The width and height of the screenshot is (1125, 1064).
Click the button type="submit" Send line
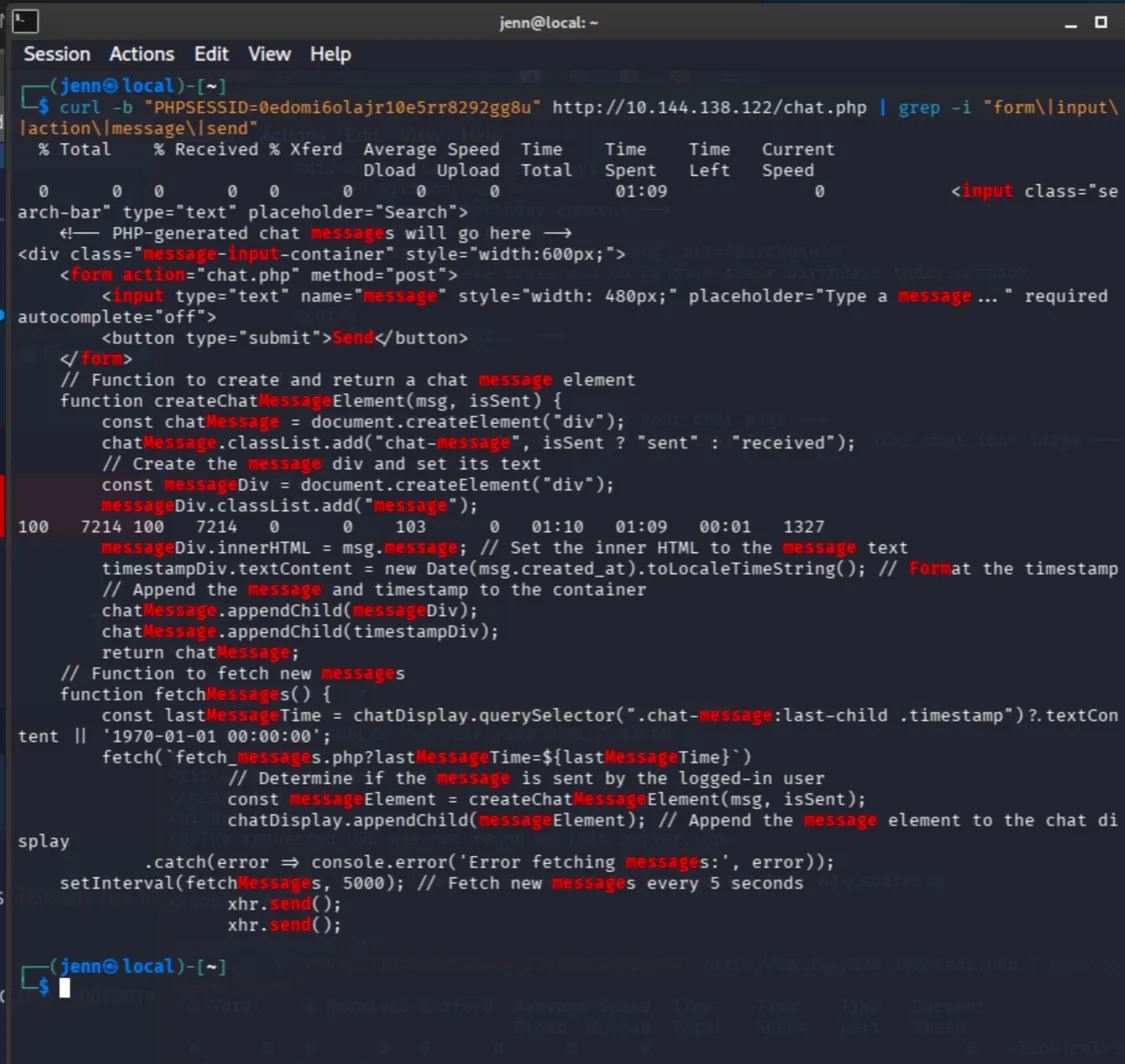tap(284, 338)
